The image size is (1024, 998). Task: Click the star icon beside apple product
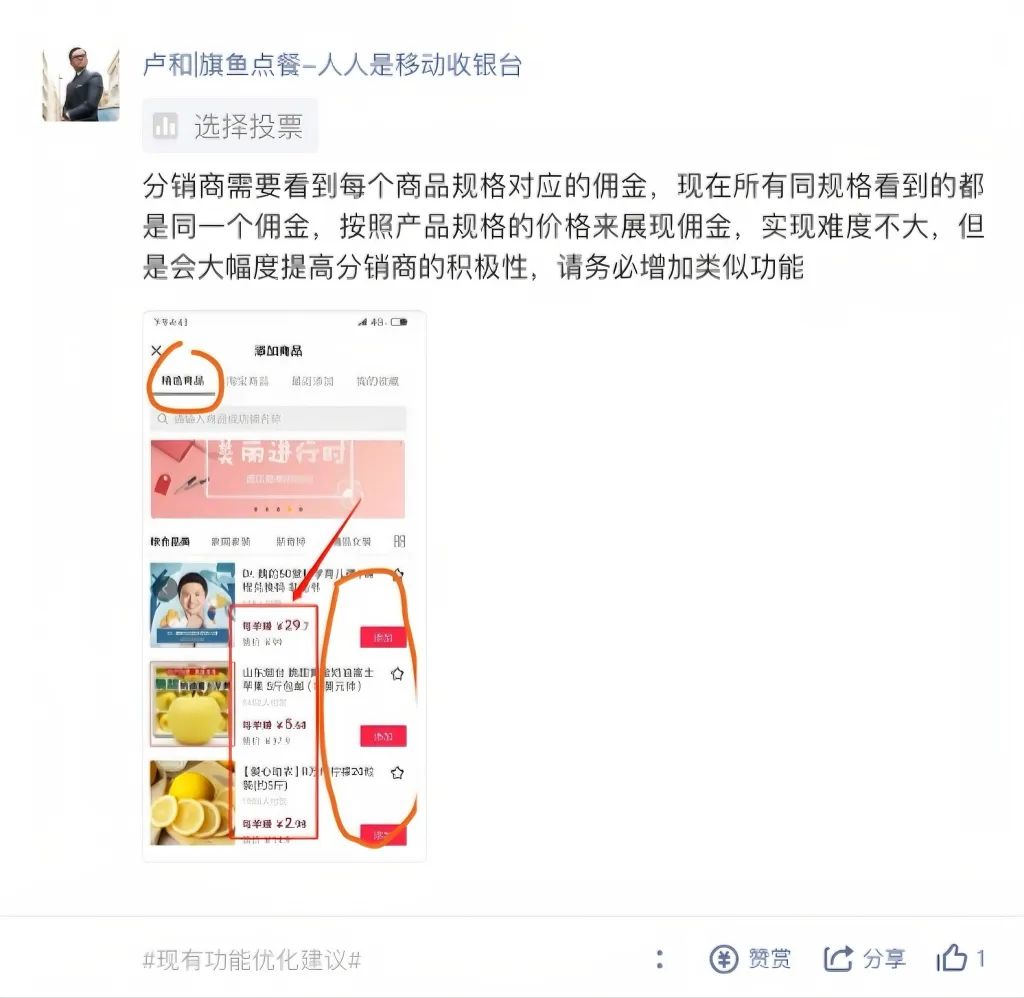click(397, 673)
